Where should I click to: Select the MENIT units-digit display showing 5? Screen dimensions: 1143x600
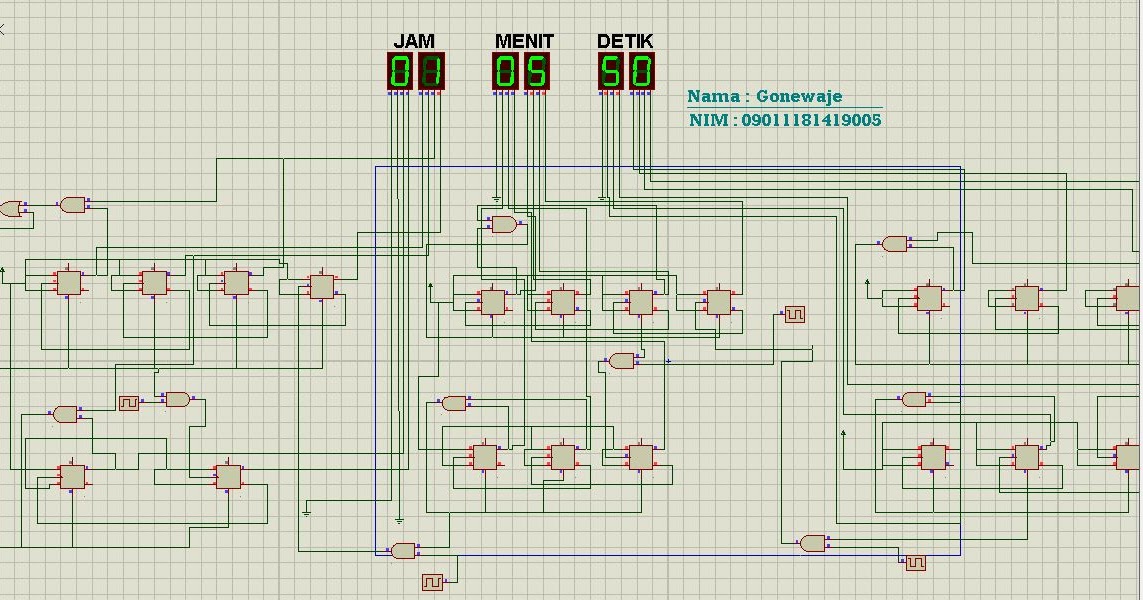(x=537, y=71)
